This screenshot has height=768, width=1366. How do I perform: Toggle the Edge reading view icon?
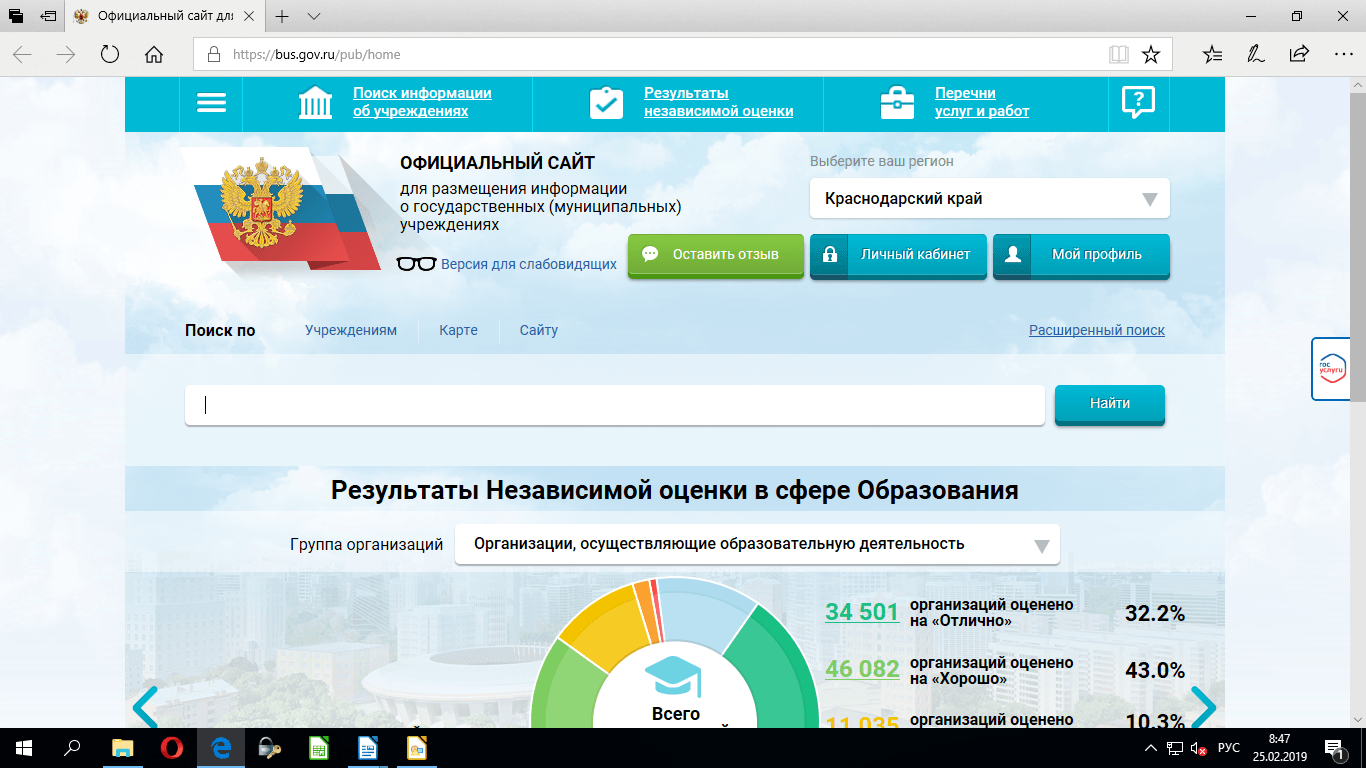tap(1118, 55)
